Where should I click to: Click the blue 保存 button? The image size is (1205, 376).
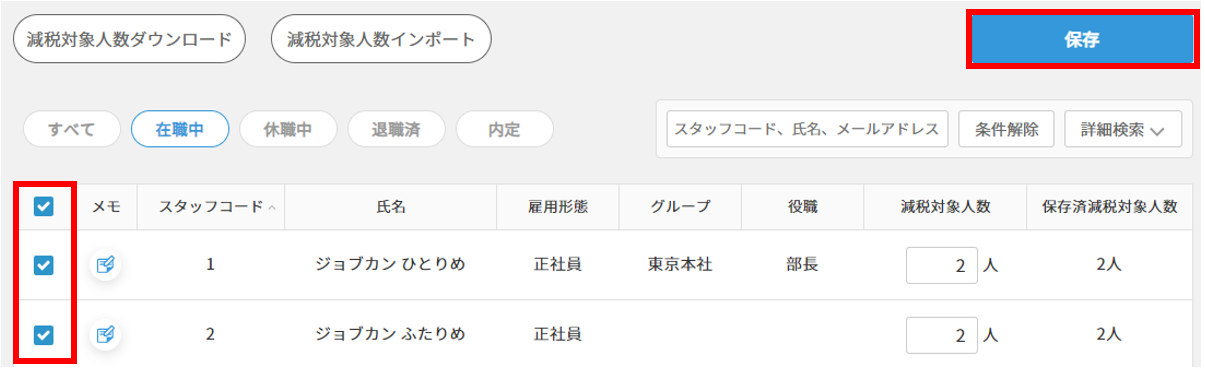point(1082,40)
